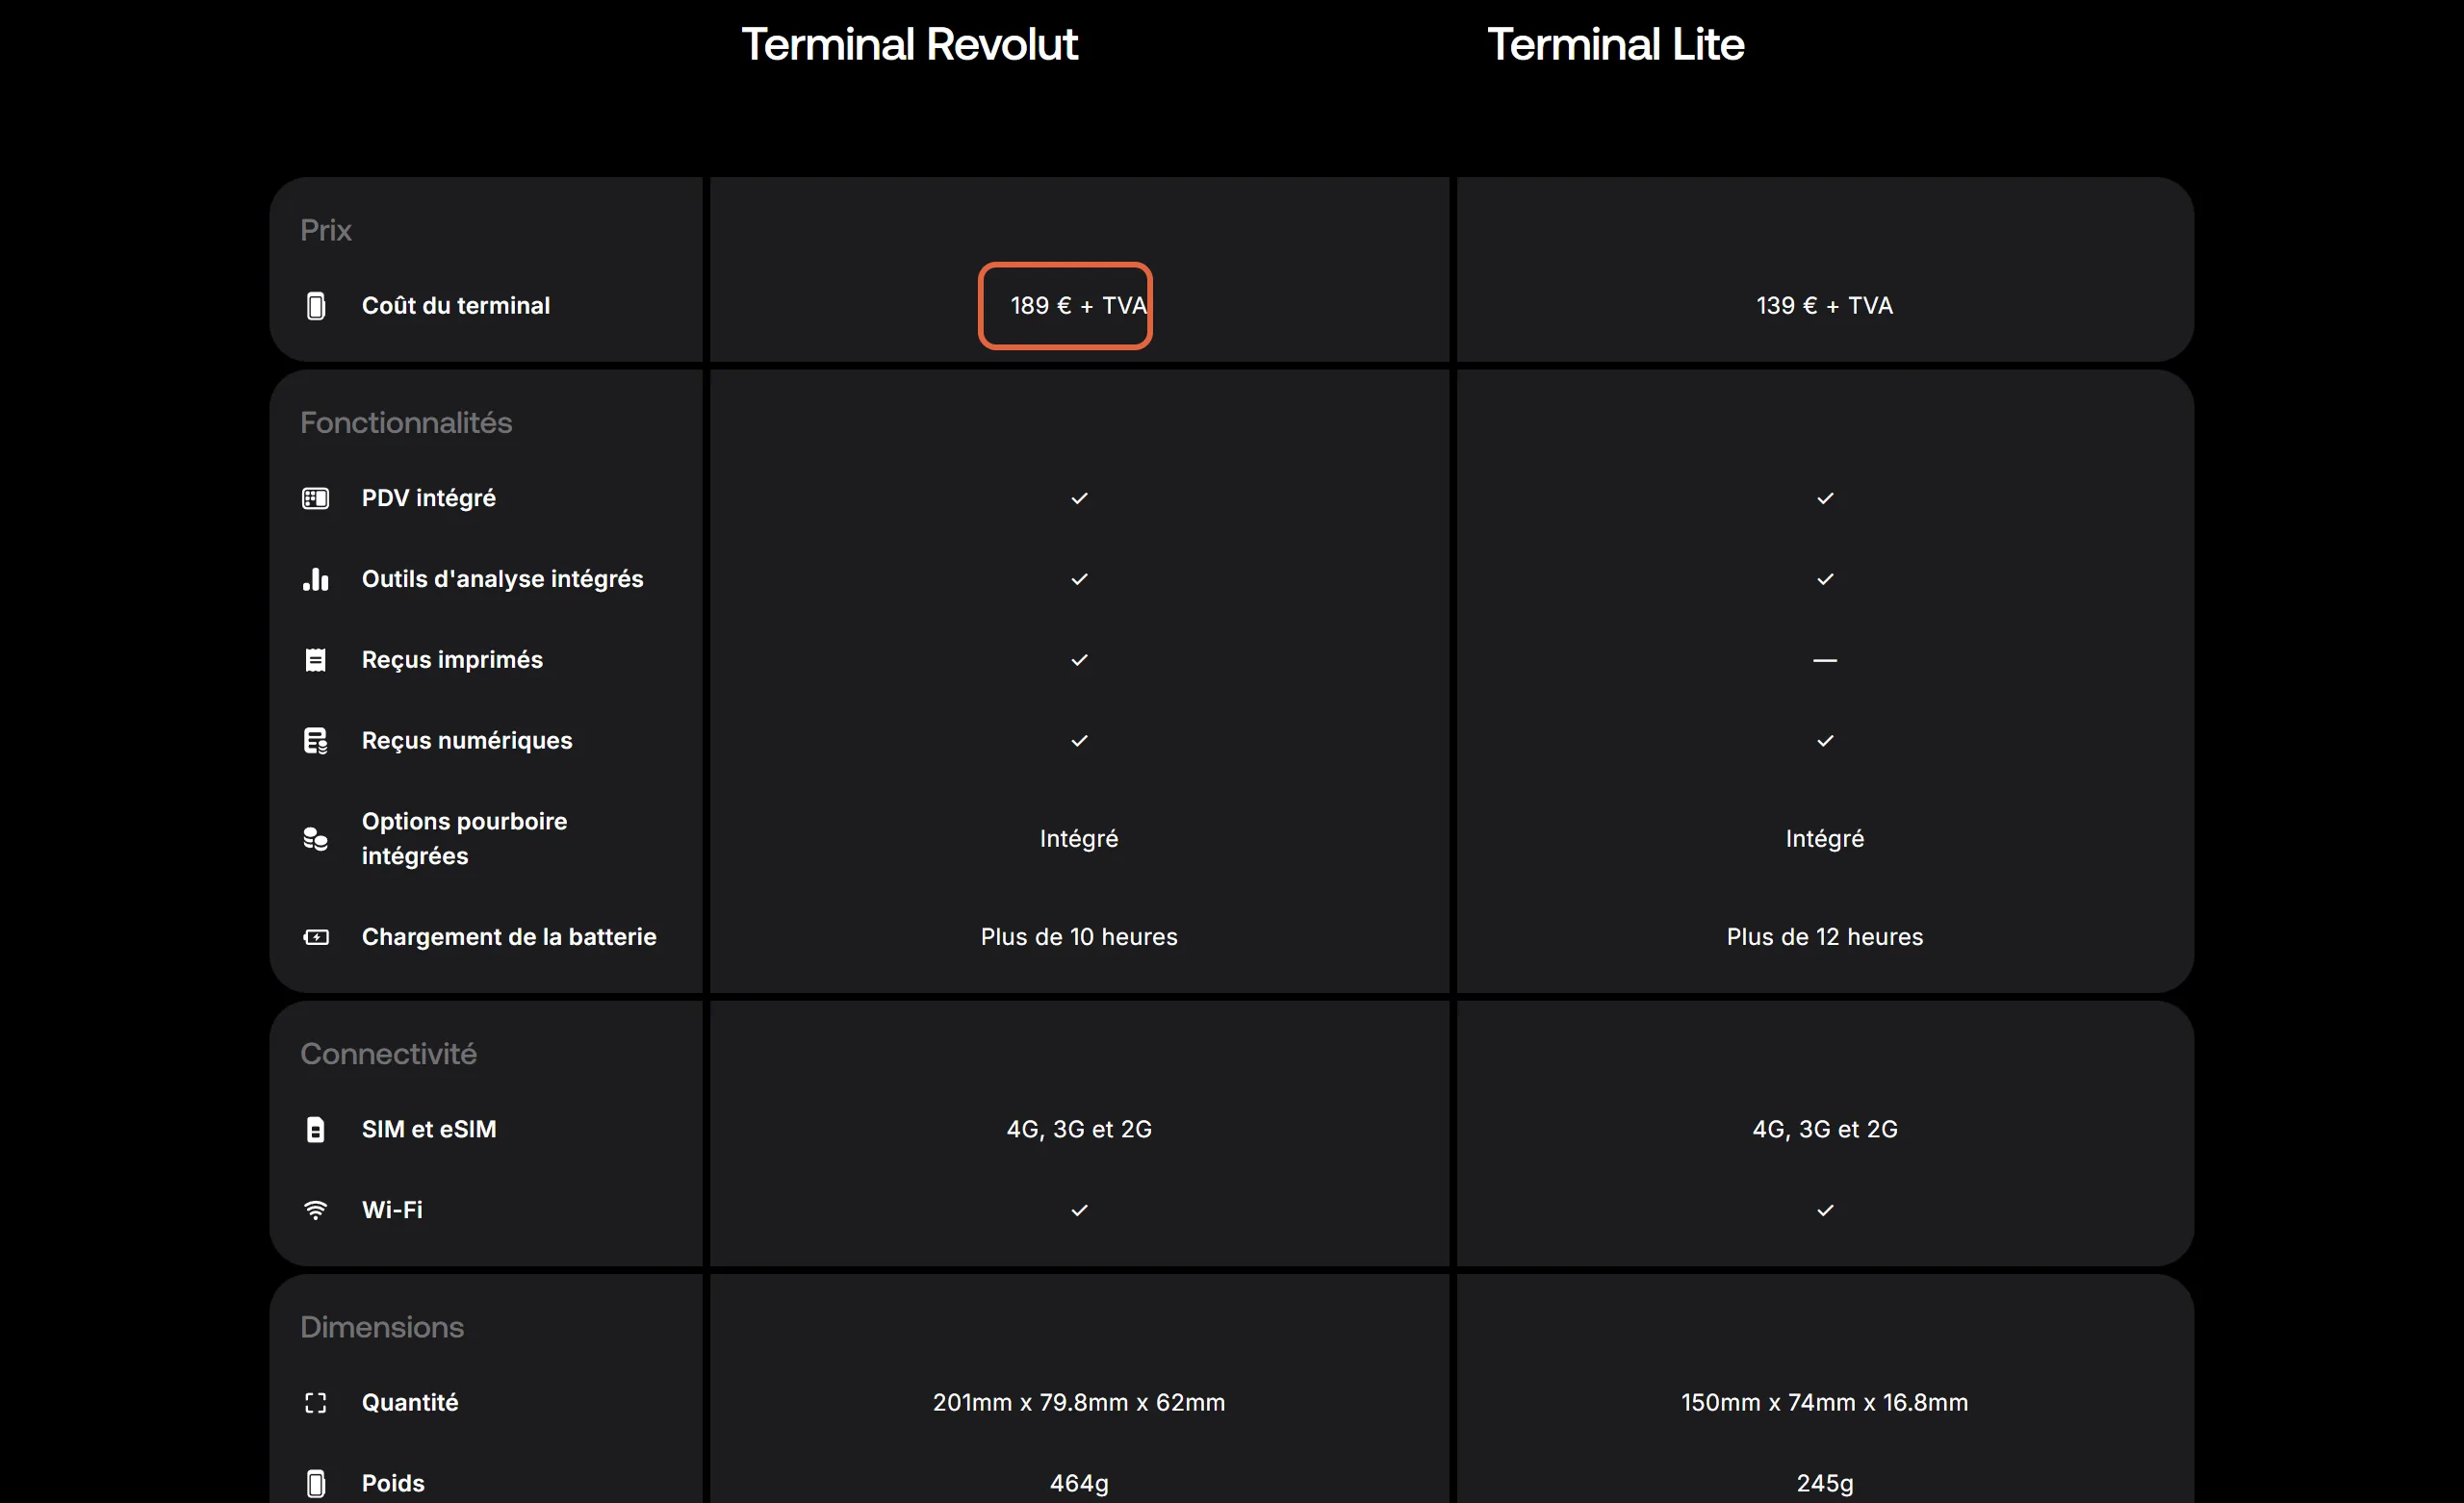2464x1503 pixels.
Task: Click the PDV intégré checkmark under Terminal Revolut
Action: pyautogui.click(x=1079, y=498)
